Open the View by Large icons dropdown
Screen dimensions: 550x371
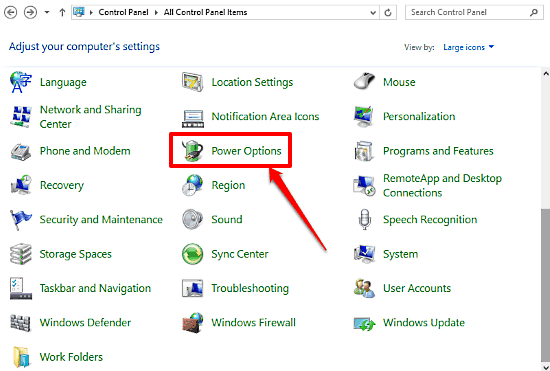coord(469,47)
